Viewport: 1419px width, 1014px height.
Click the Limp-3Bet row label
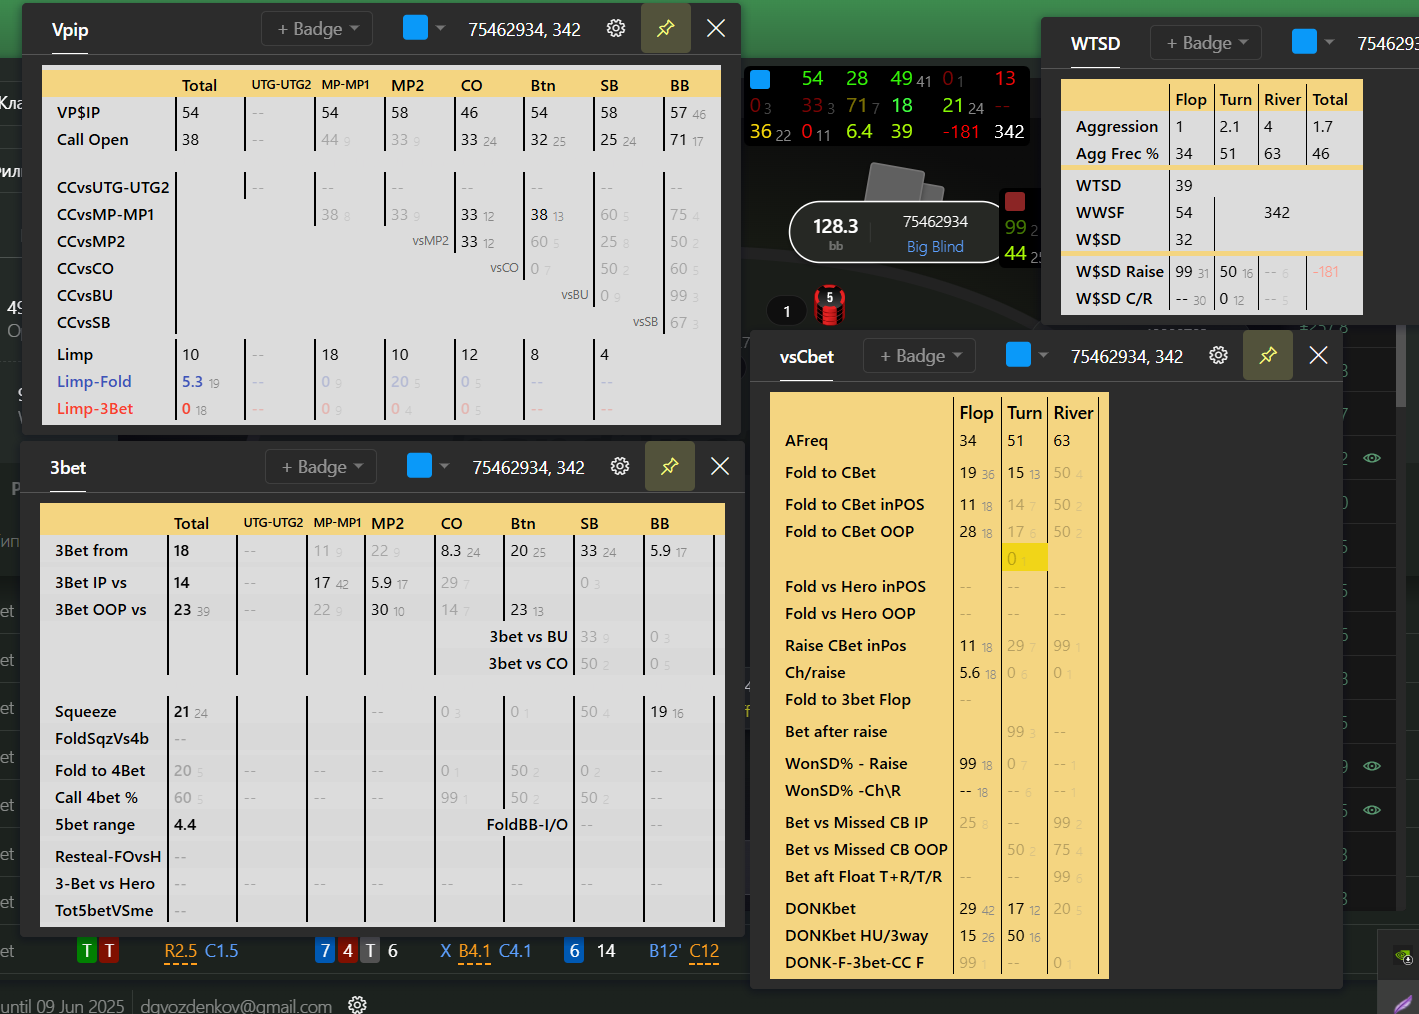tap(95, 409)
